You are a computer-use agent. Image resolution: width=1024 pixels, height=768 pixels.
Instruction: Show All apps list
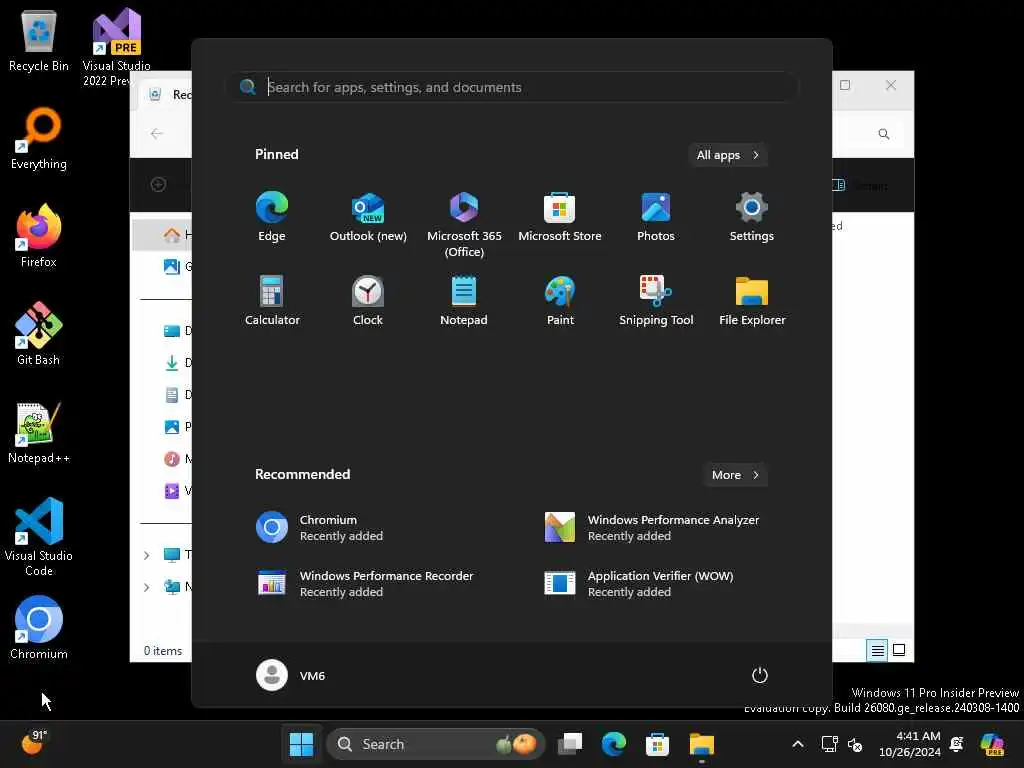coord(728,155)
